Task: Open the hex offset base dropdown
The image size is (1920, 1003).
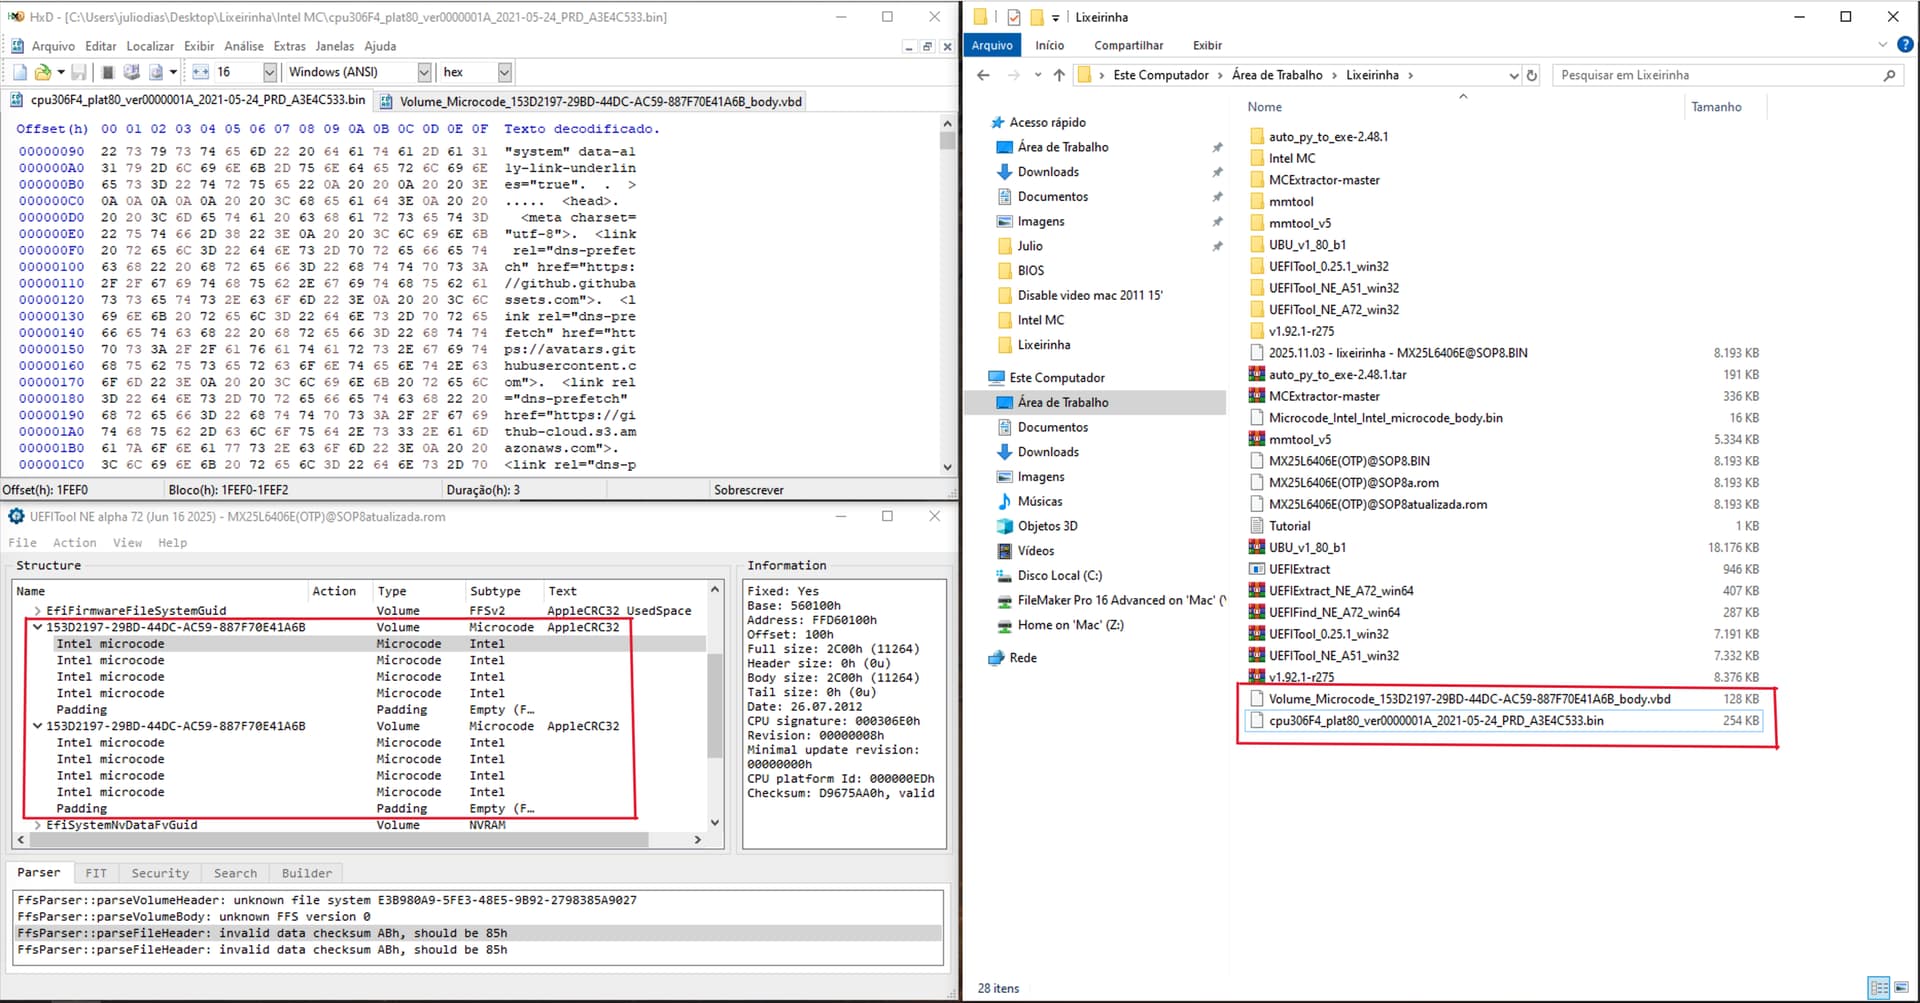Action: (x=504, y=72)
